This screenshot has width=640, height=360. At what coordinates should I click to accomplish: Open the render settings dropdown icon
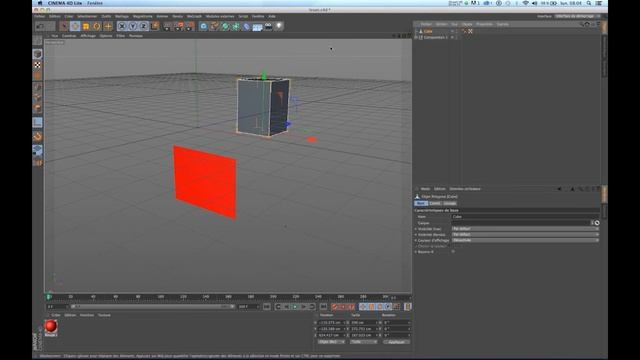click(x=190, y=26)
